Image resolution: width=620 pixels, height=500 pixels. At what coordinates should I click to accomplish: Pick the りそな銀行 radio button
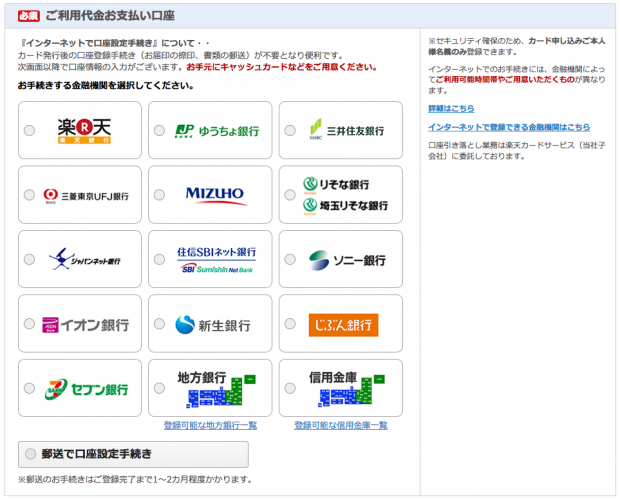(290, 195)
